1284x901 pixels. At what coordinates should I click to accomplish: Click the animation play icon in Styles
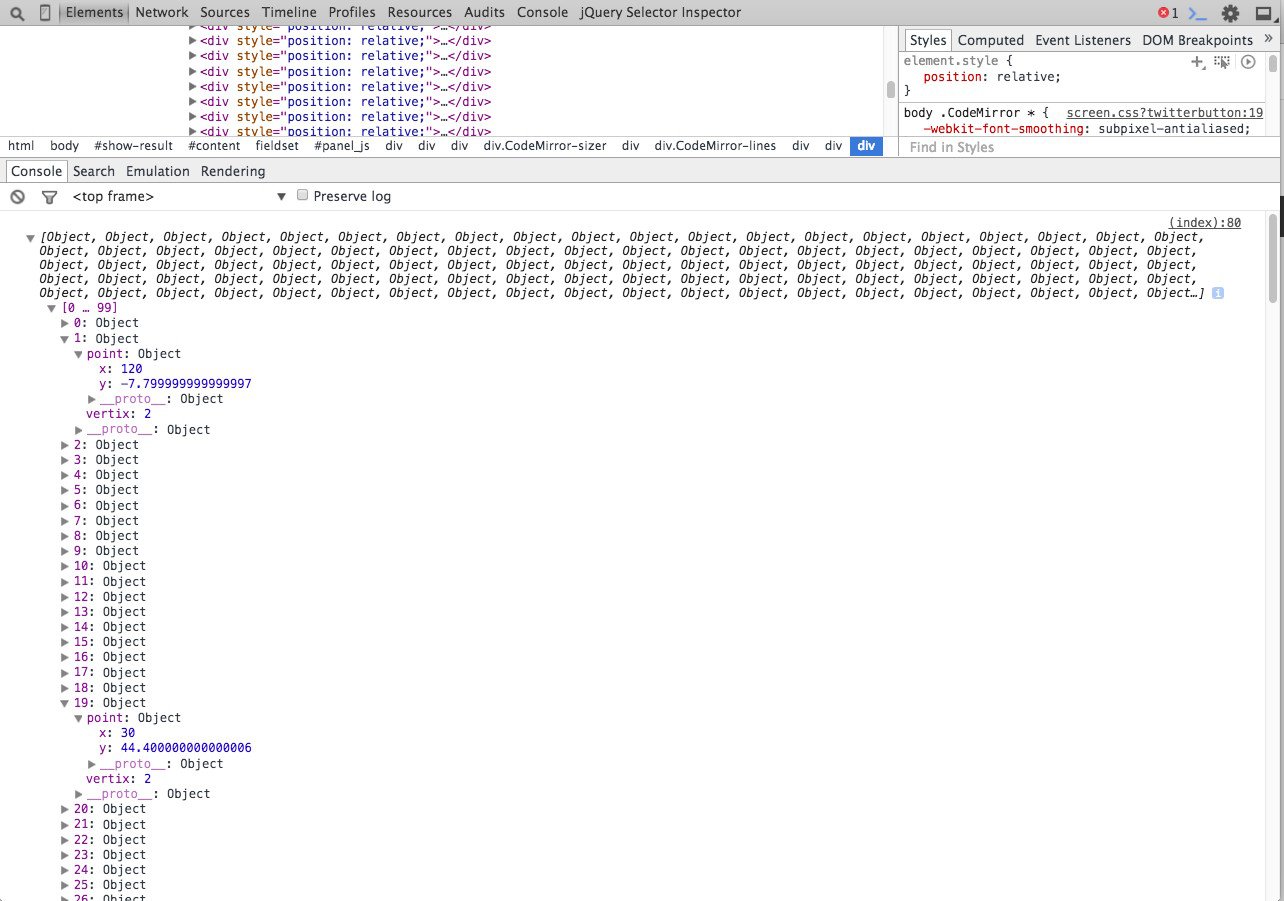tap(1248, 62)
